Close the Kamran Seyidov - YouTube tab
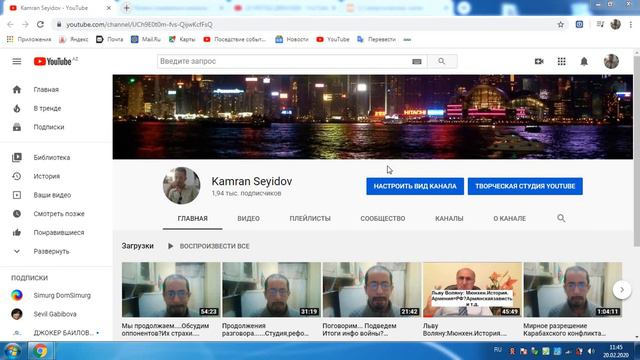 [109, 8]
